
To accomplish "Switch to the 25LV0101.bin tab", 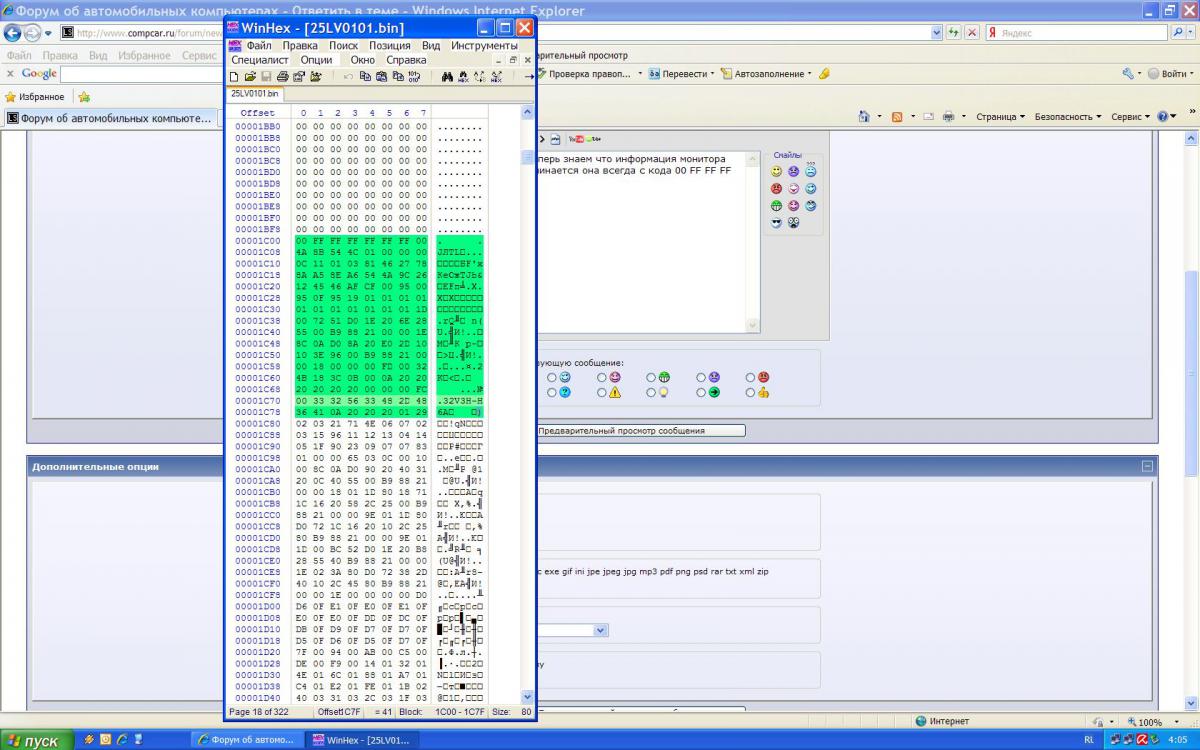I will point(255,94).
